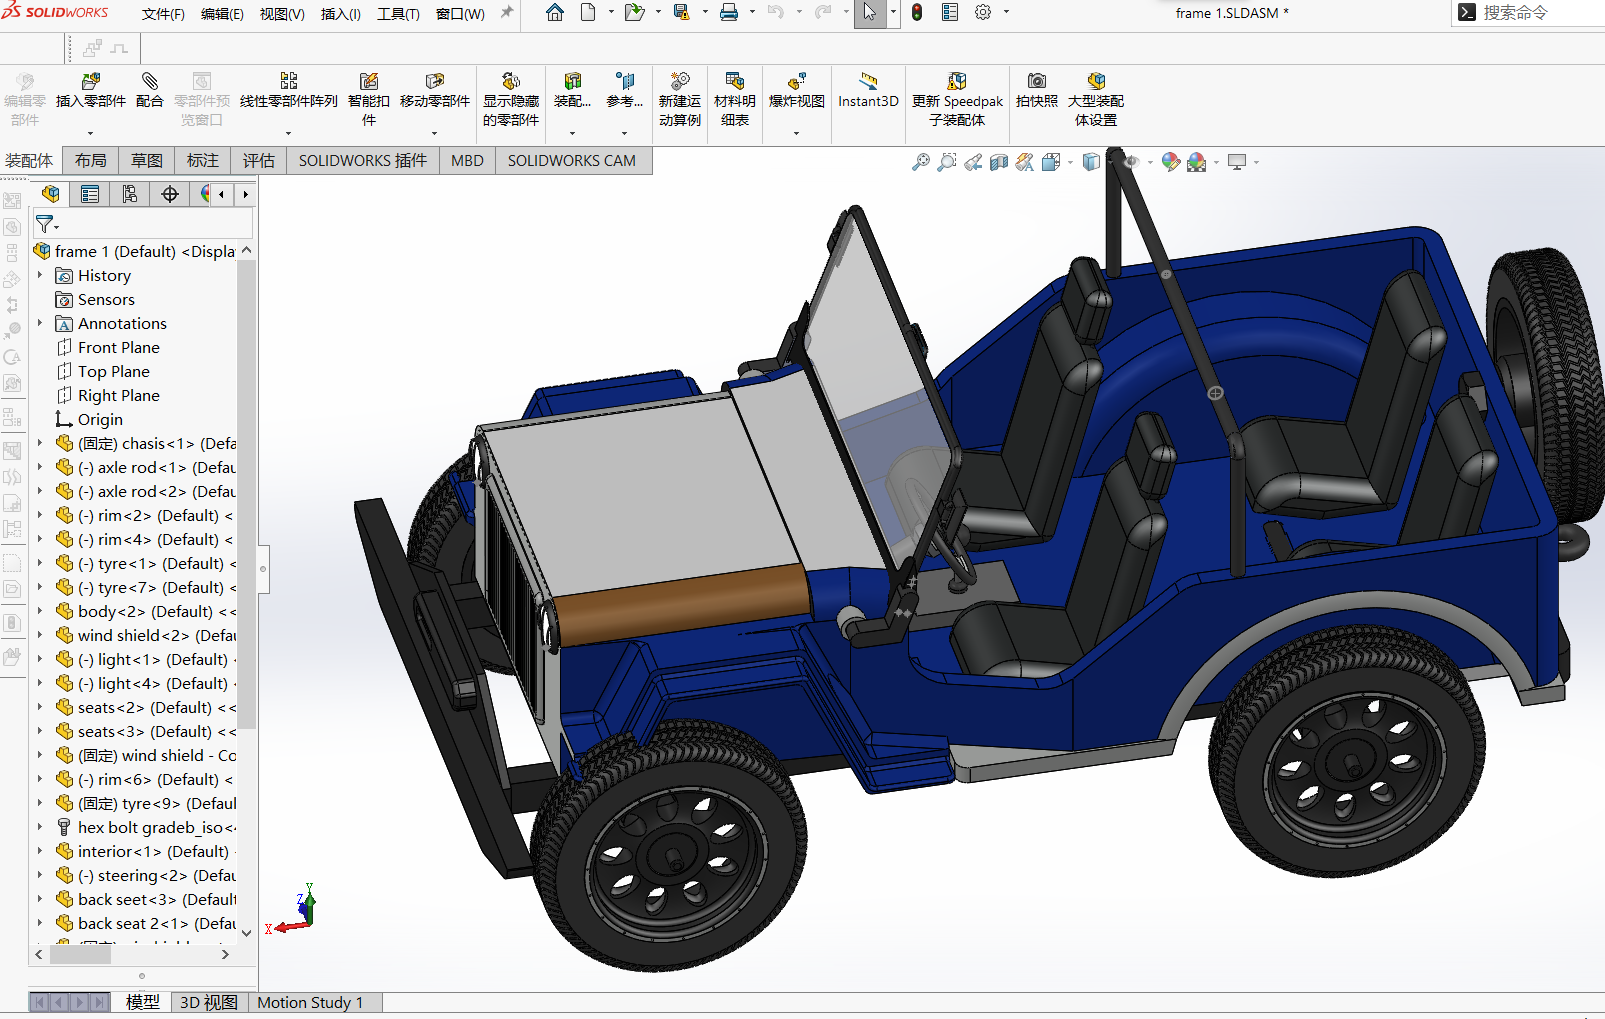Image resolution: width=1605 pixels, height=1019 pixels.
Task: Open the Motion Study 1 tab
Action: pyautogui.click(x=310, y=1002)
